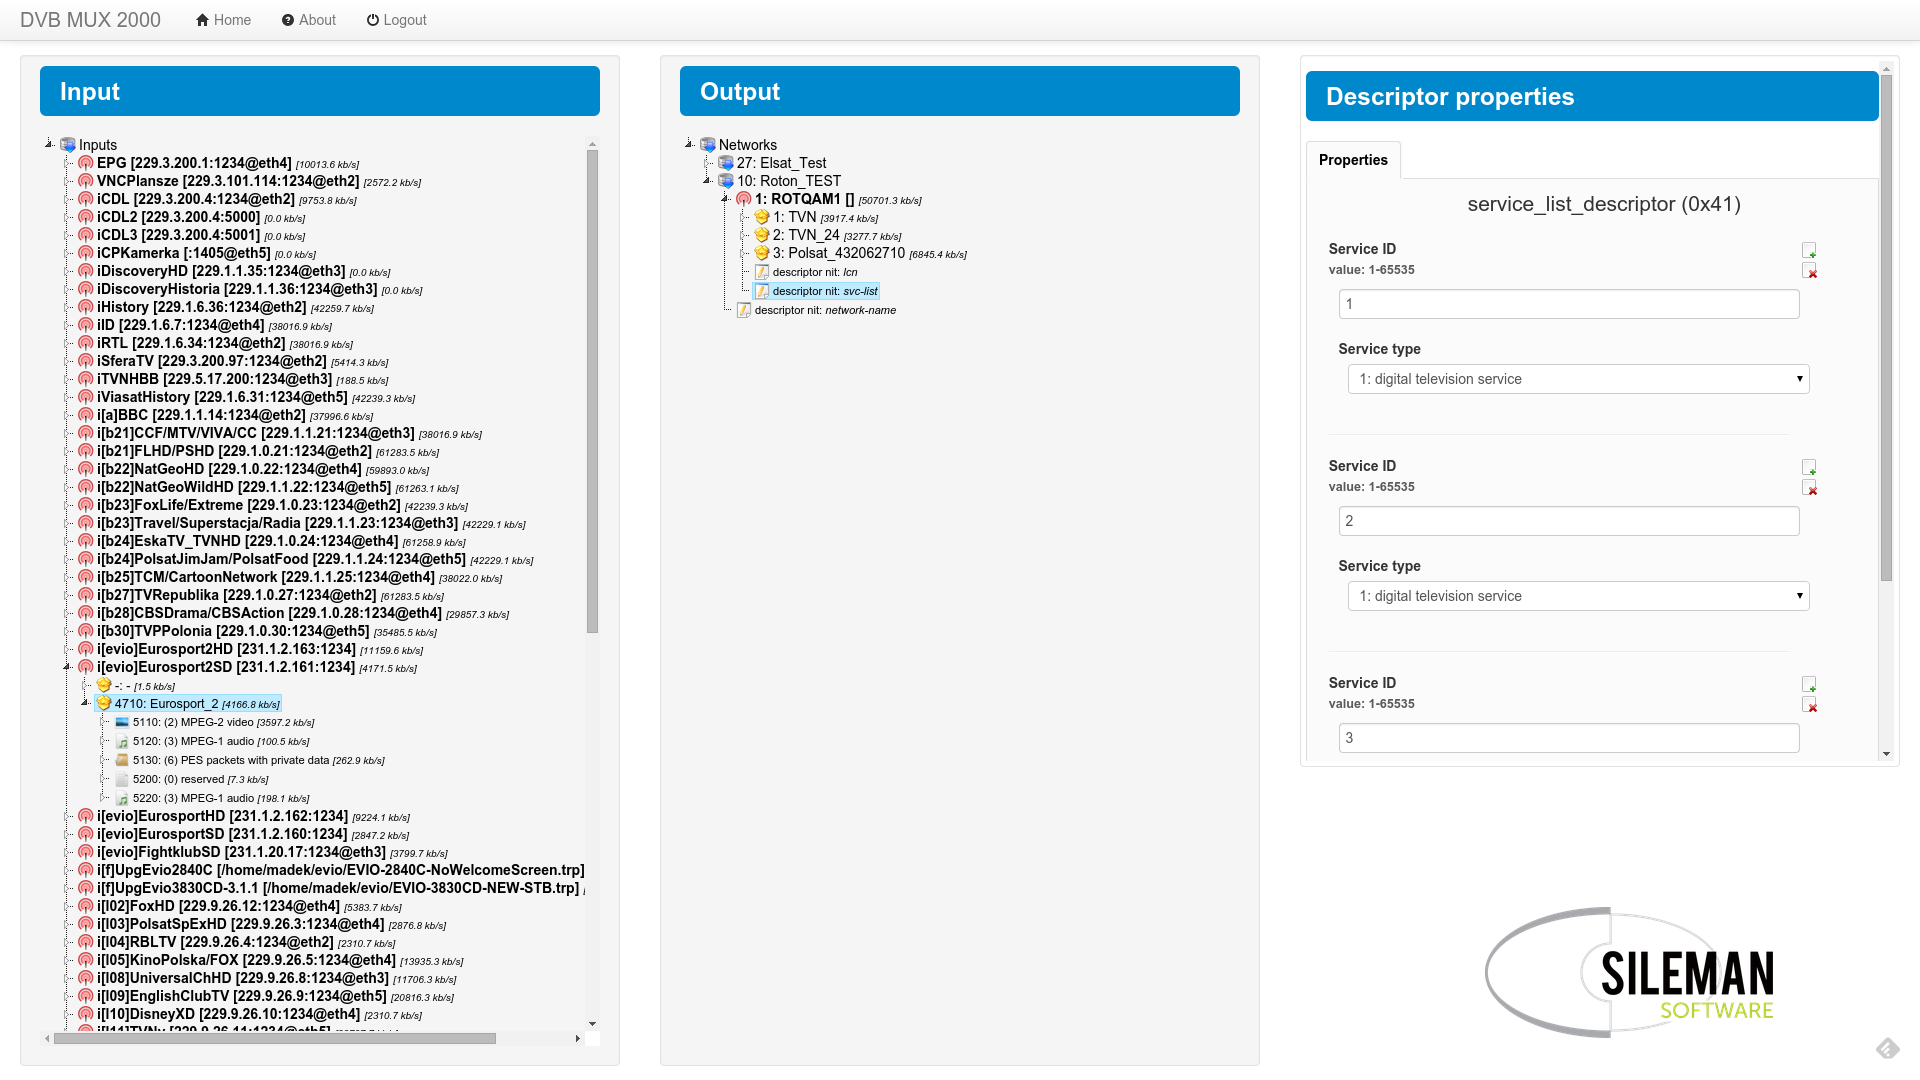Click add icon beside first Service ID
This screenshot has height=1080, width=1920.
(x=1809, y=250)
